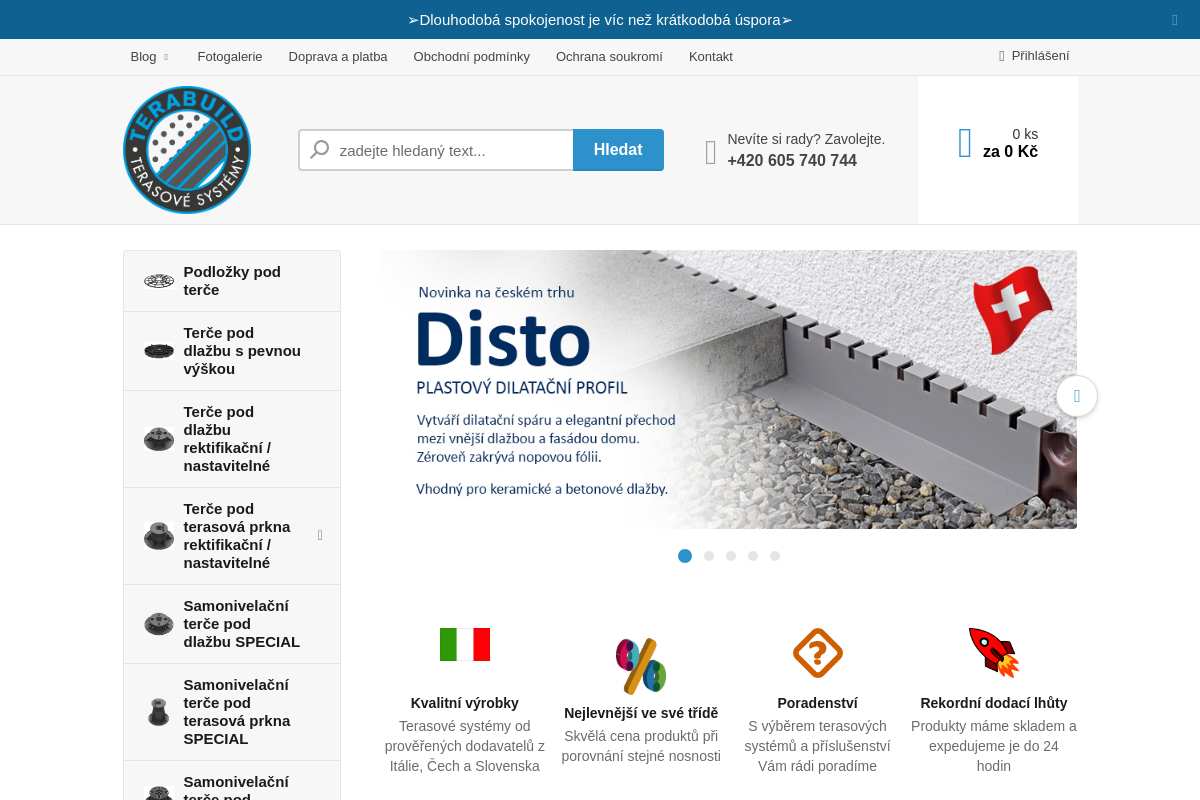Click Nejlevnější ve své třídě heading
The image size is (1200, 800).
click(641, 713)
